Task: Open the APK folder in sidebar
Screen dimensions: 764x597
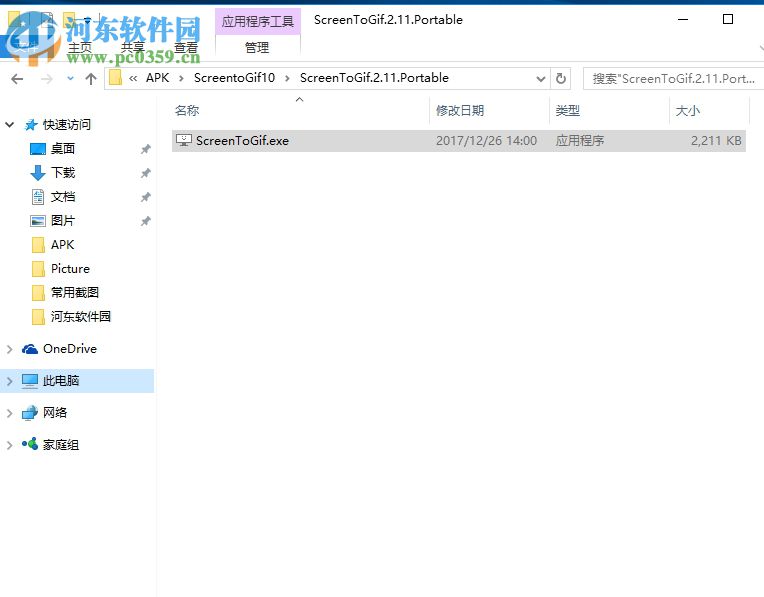Action: coord(62,245)
